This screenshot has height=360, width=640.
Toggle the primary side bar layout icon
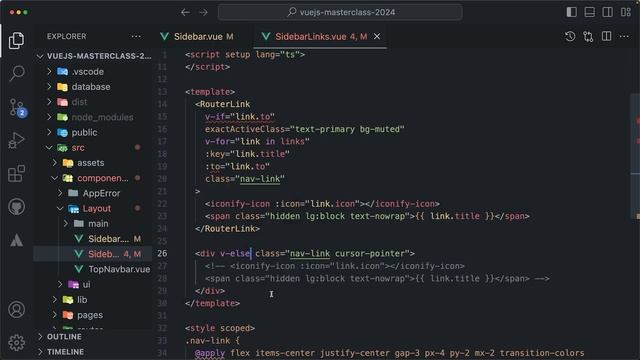(x=571, y=12)
